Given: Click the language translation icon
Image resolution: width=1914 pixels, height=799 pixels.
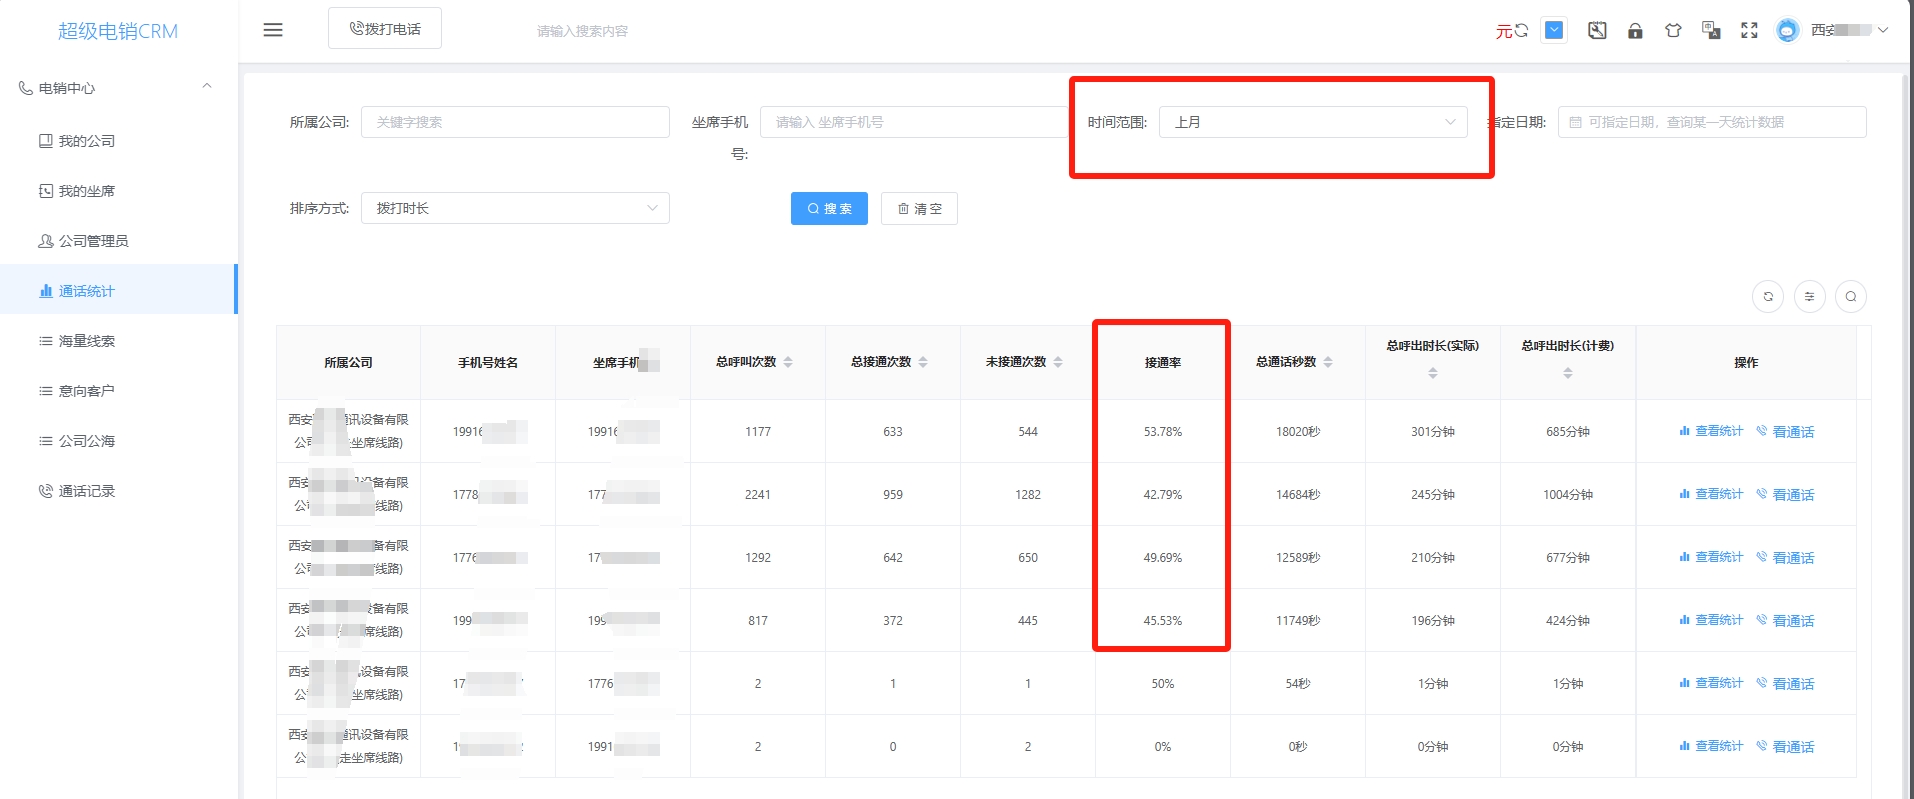Looking at the screenshot, I should point(1711,31).
